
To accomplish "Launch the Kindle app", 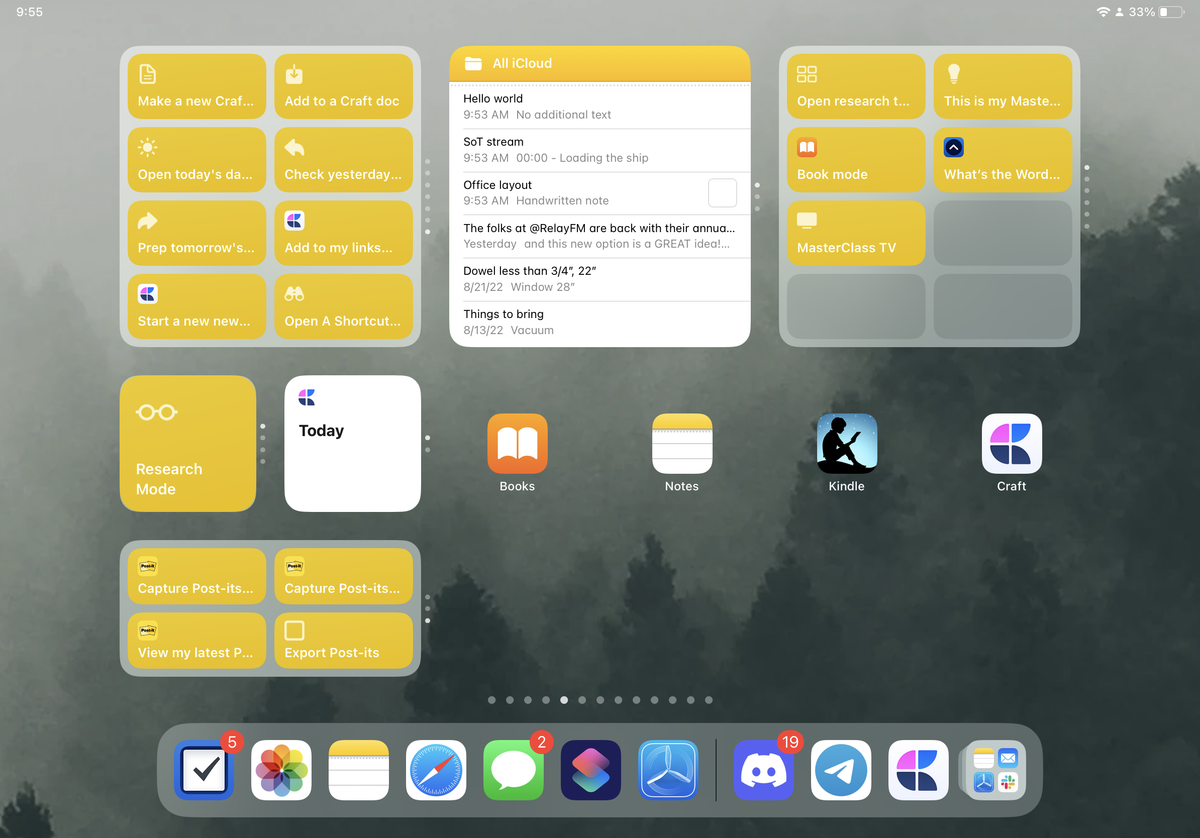I will coord(846,443).
